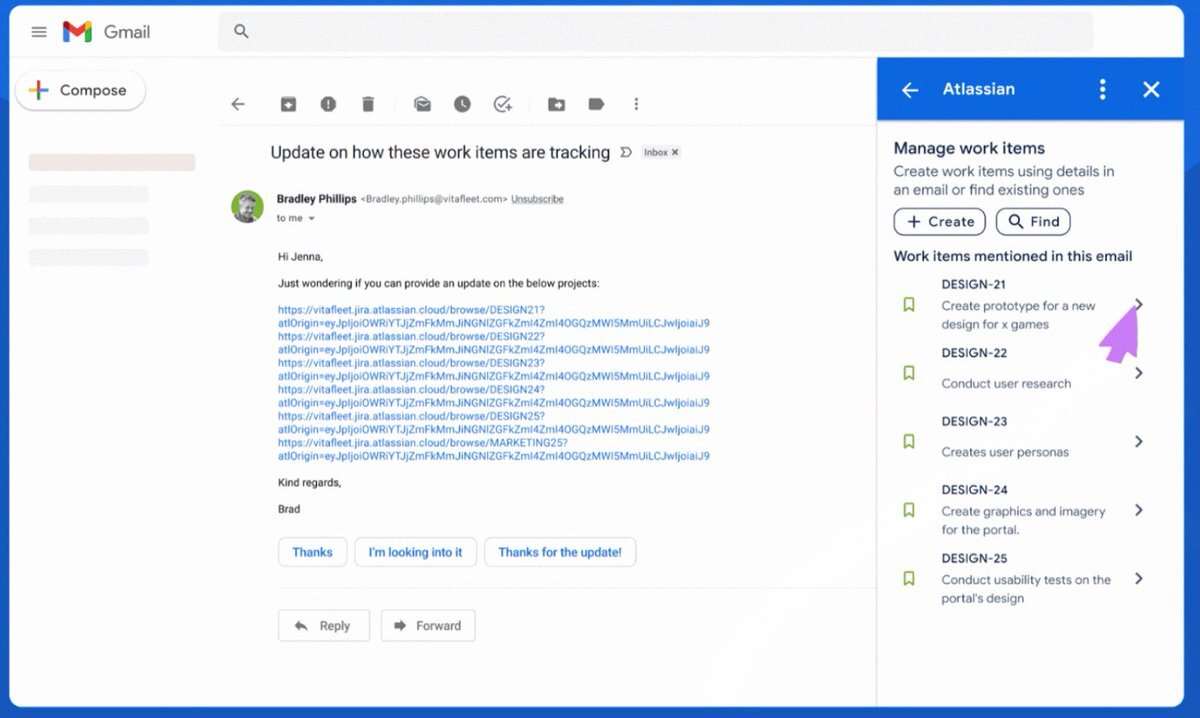Expand the 'to me' recipient details
This screenshot has width=1200, height=718.
point(311,219)
